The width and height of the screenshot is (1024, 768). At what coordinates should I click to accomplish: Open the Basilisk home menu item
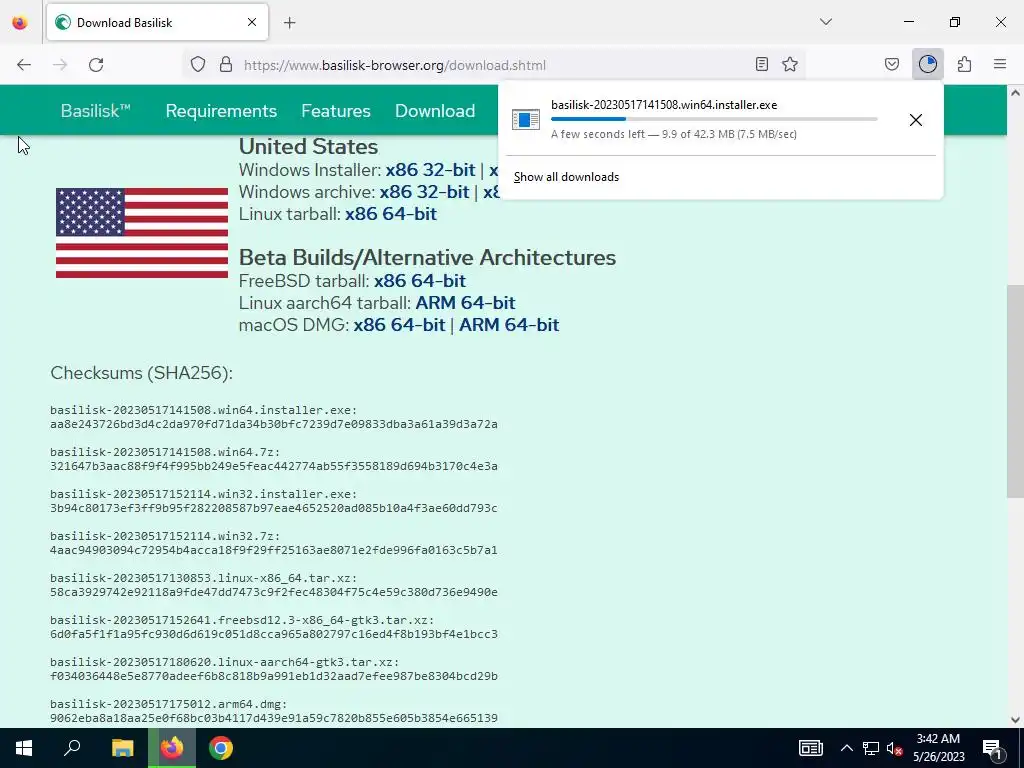(95, 111)
